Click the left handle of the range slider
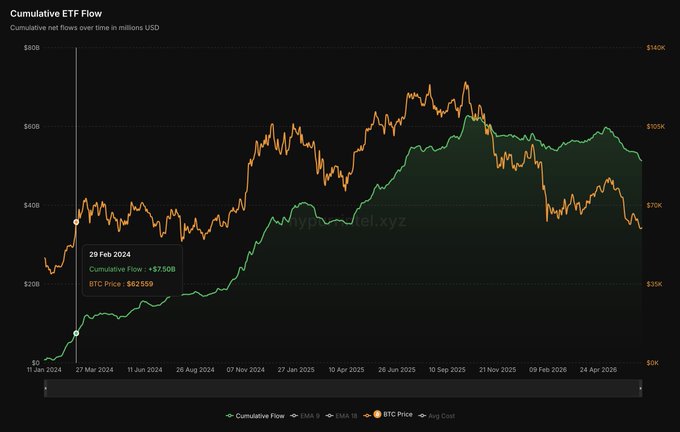The height and width of the screenshot is (432, 680). click(x=46, y=388)
